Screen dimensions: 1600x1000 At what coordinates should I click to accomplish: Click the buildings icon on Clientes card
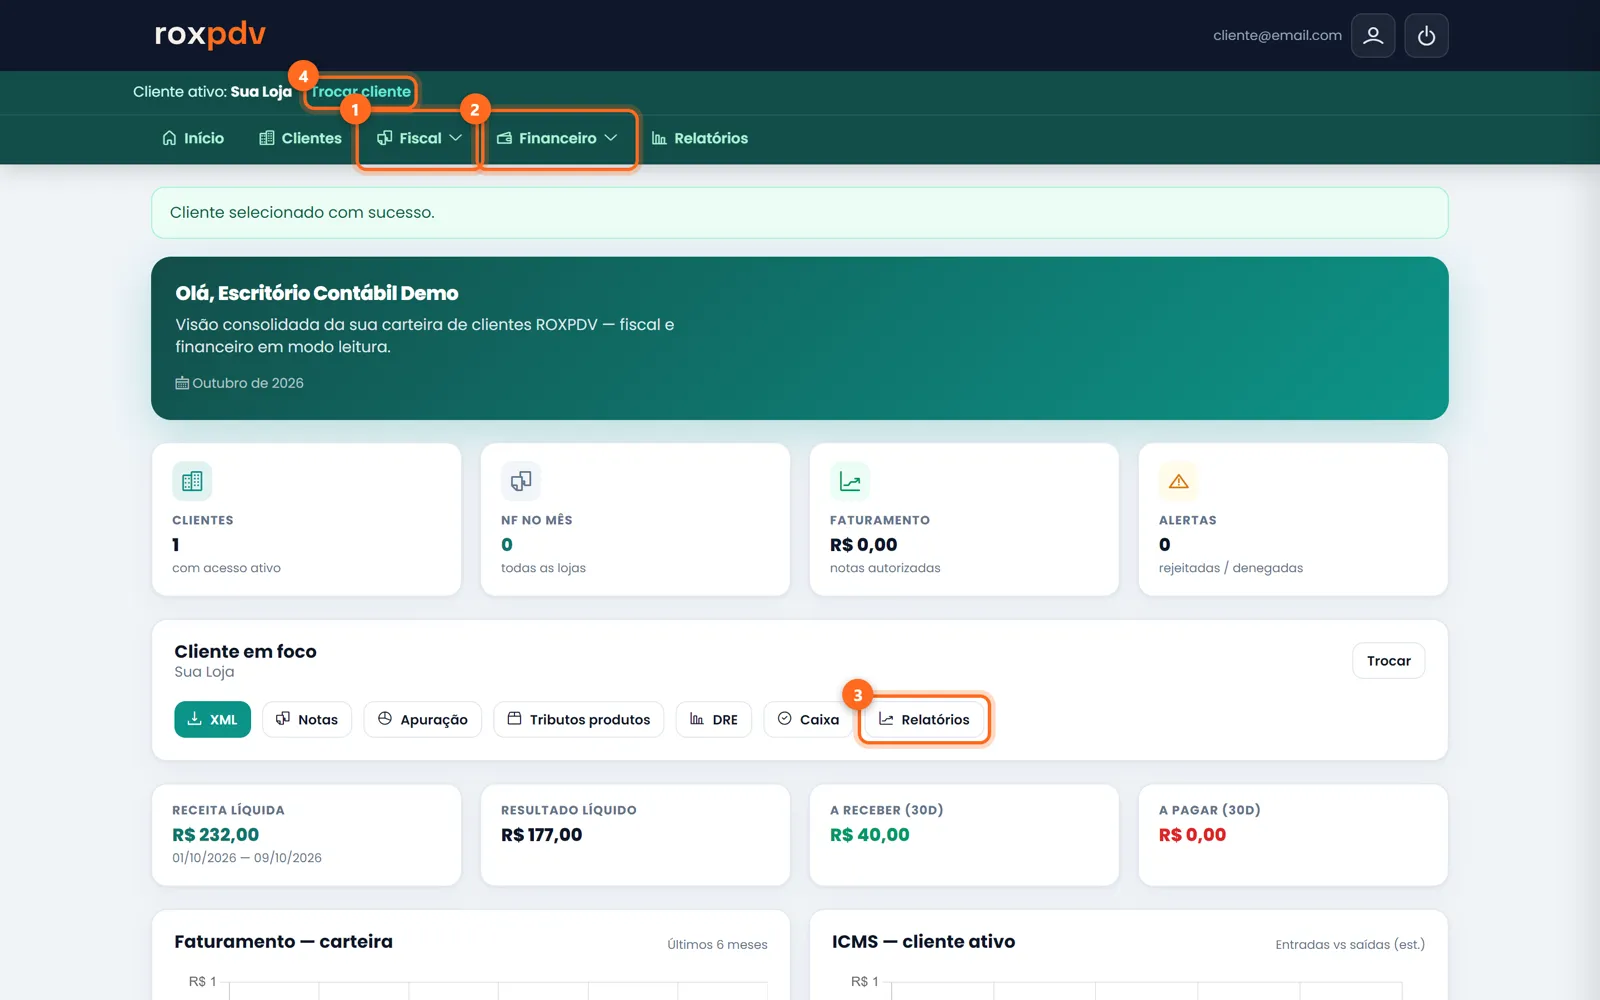click(x=192, y=481)
